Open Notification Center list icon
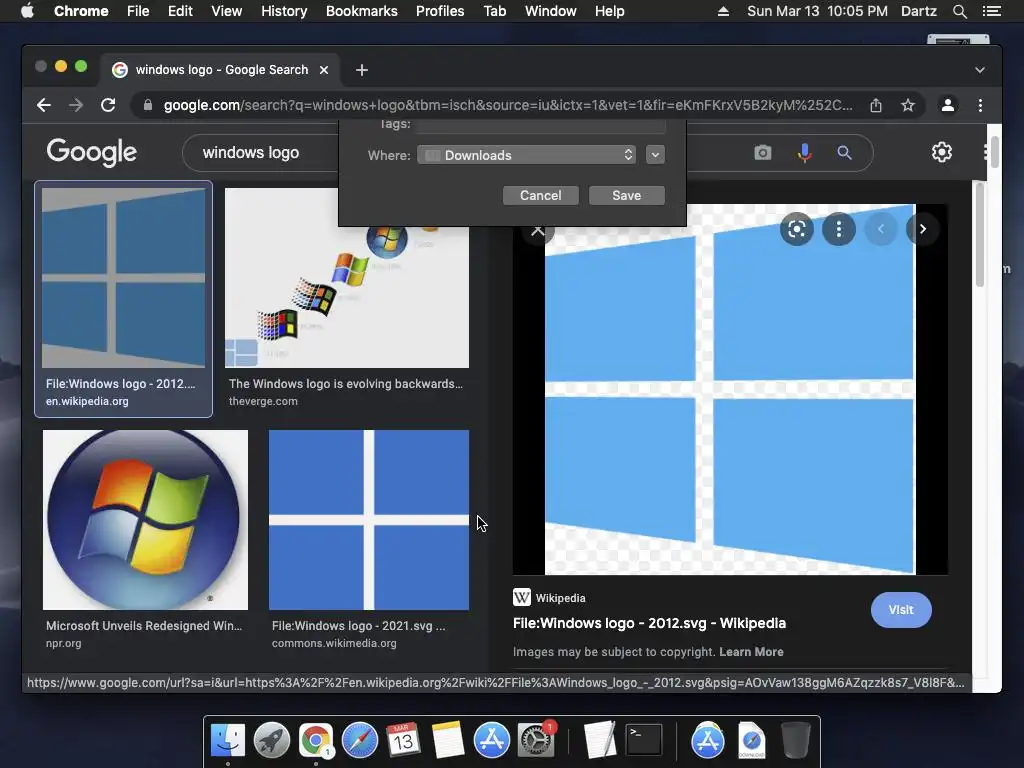Image resolution: width=1024 pixels, height=768 pixels. (x=992, y=11)
